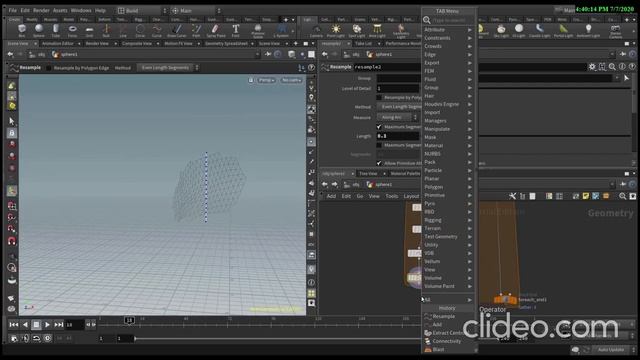Add a Point Light from shelf
The width and height of the screenshot is (640, 360).
[x=336, y=30]
